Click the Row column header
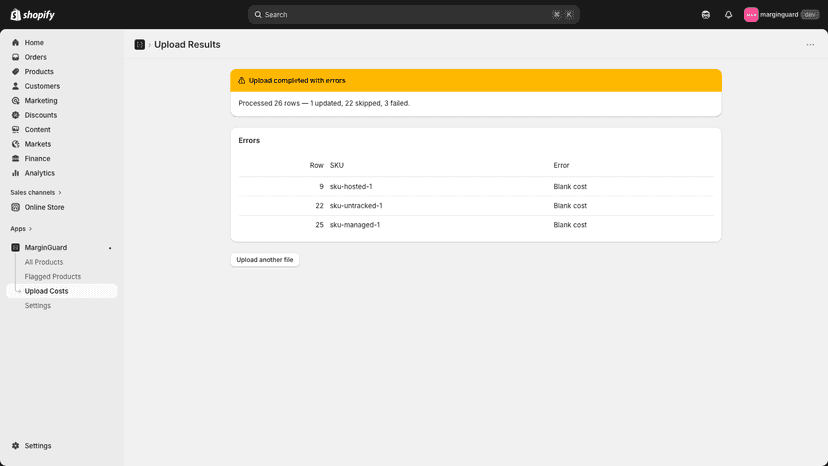The height and width of the screenshot is (466, 828). coord(316,165)
